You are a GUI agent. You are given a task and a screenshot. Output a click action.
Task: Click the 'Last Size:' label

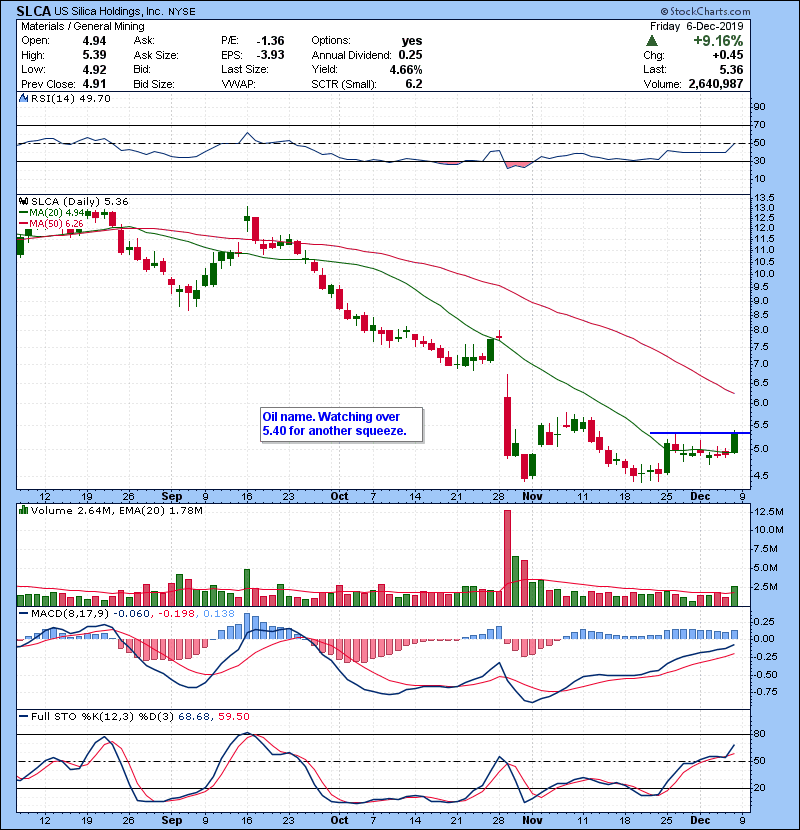245,69
